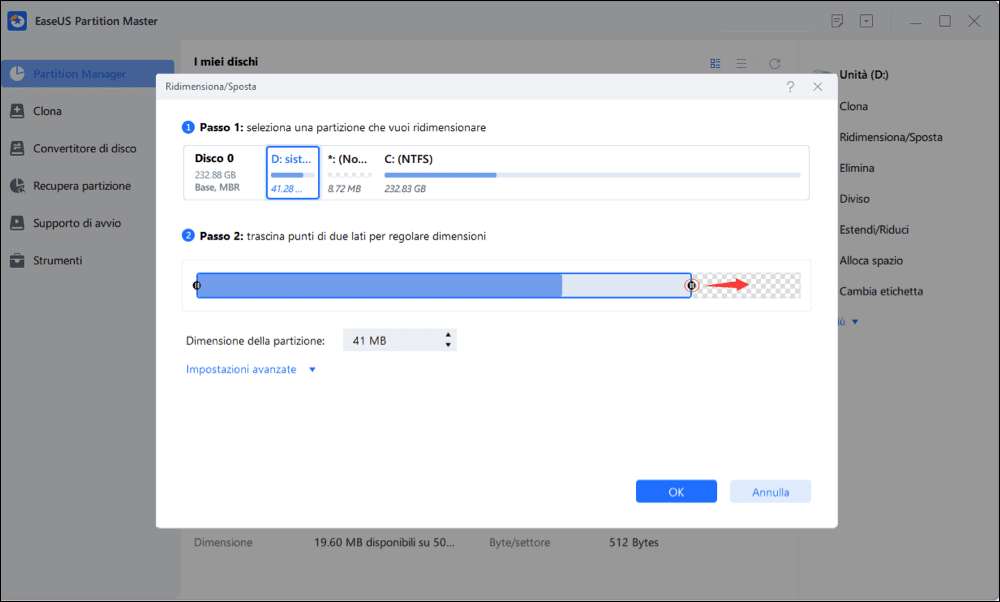Click the Disco 0 disk label
Screen dimensions: 1000x602
point(214,158)
